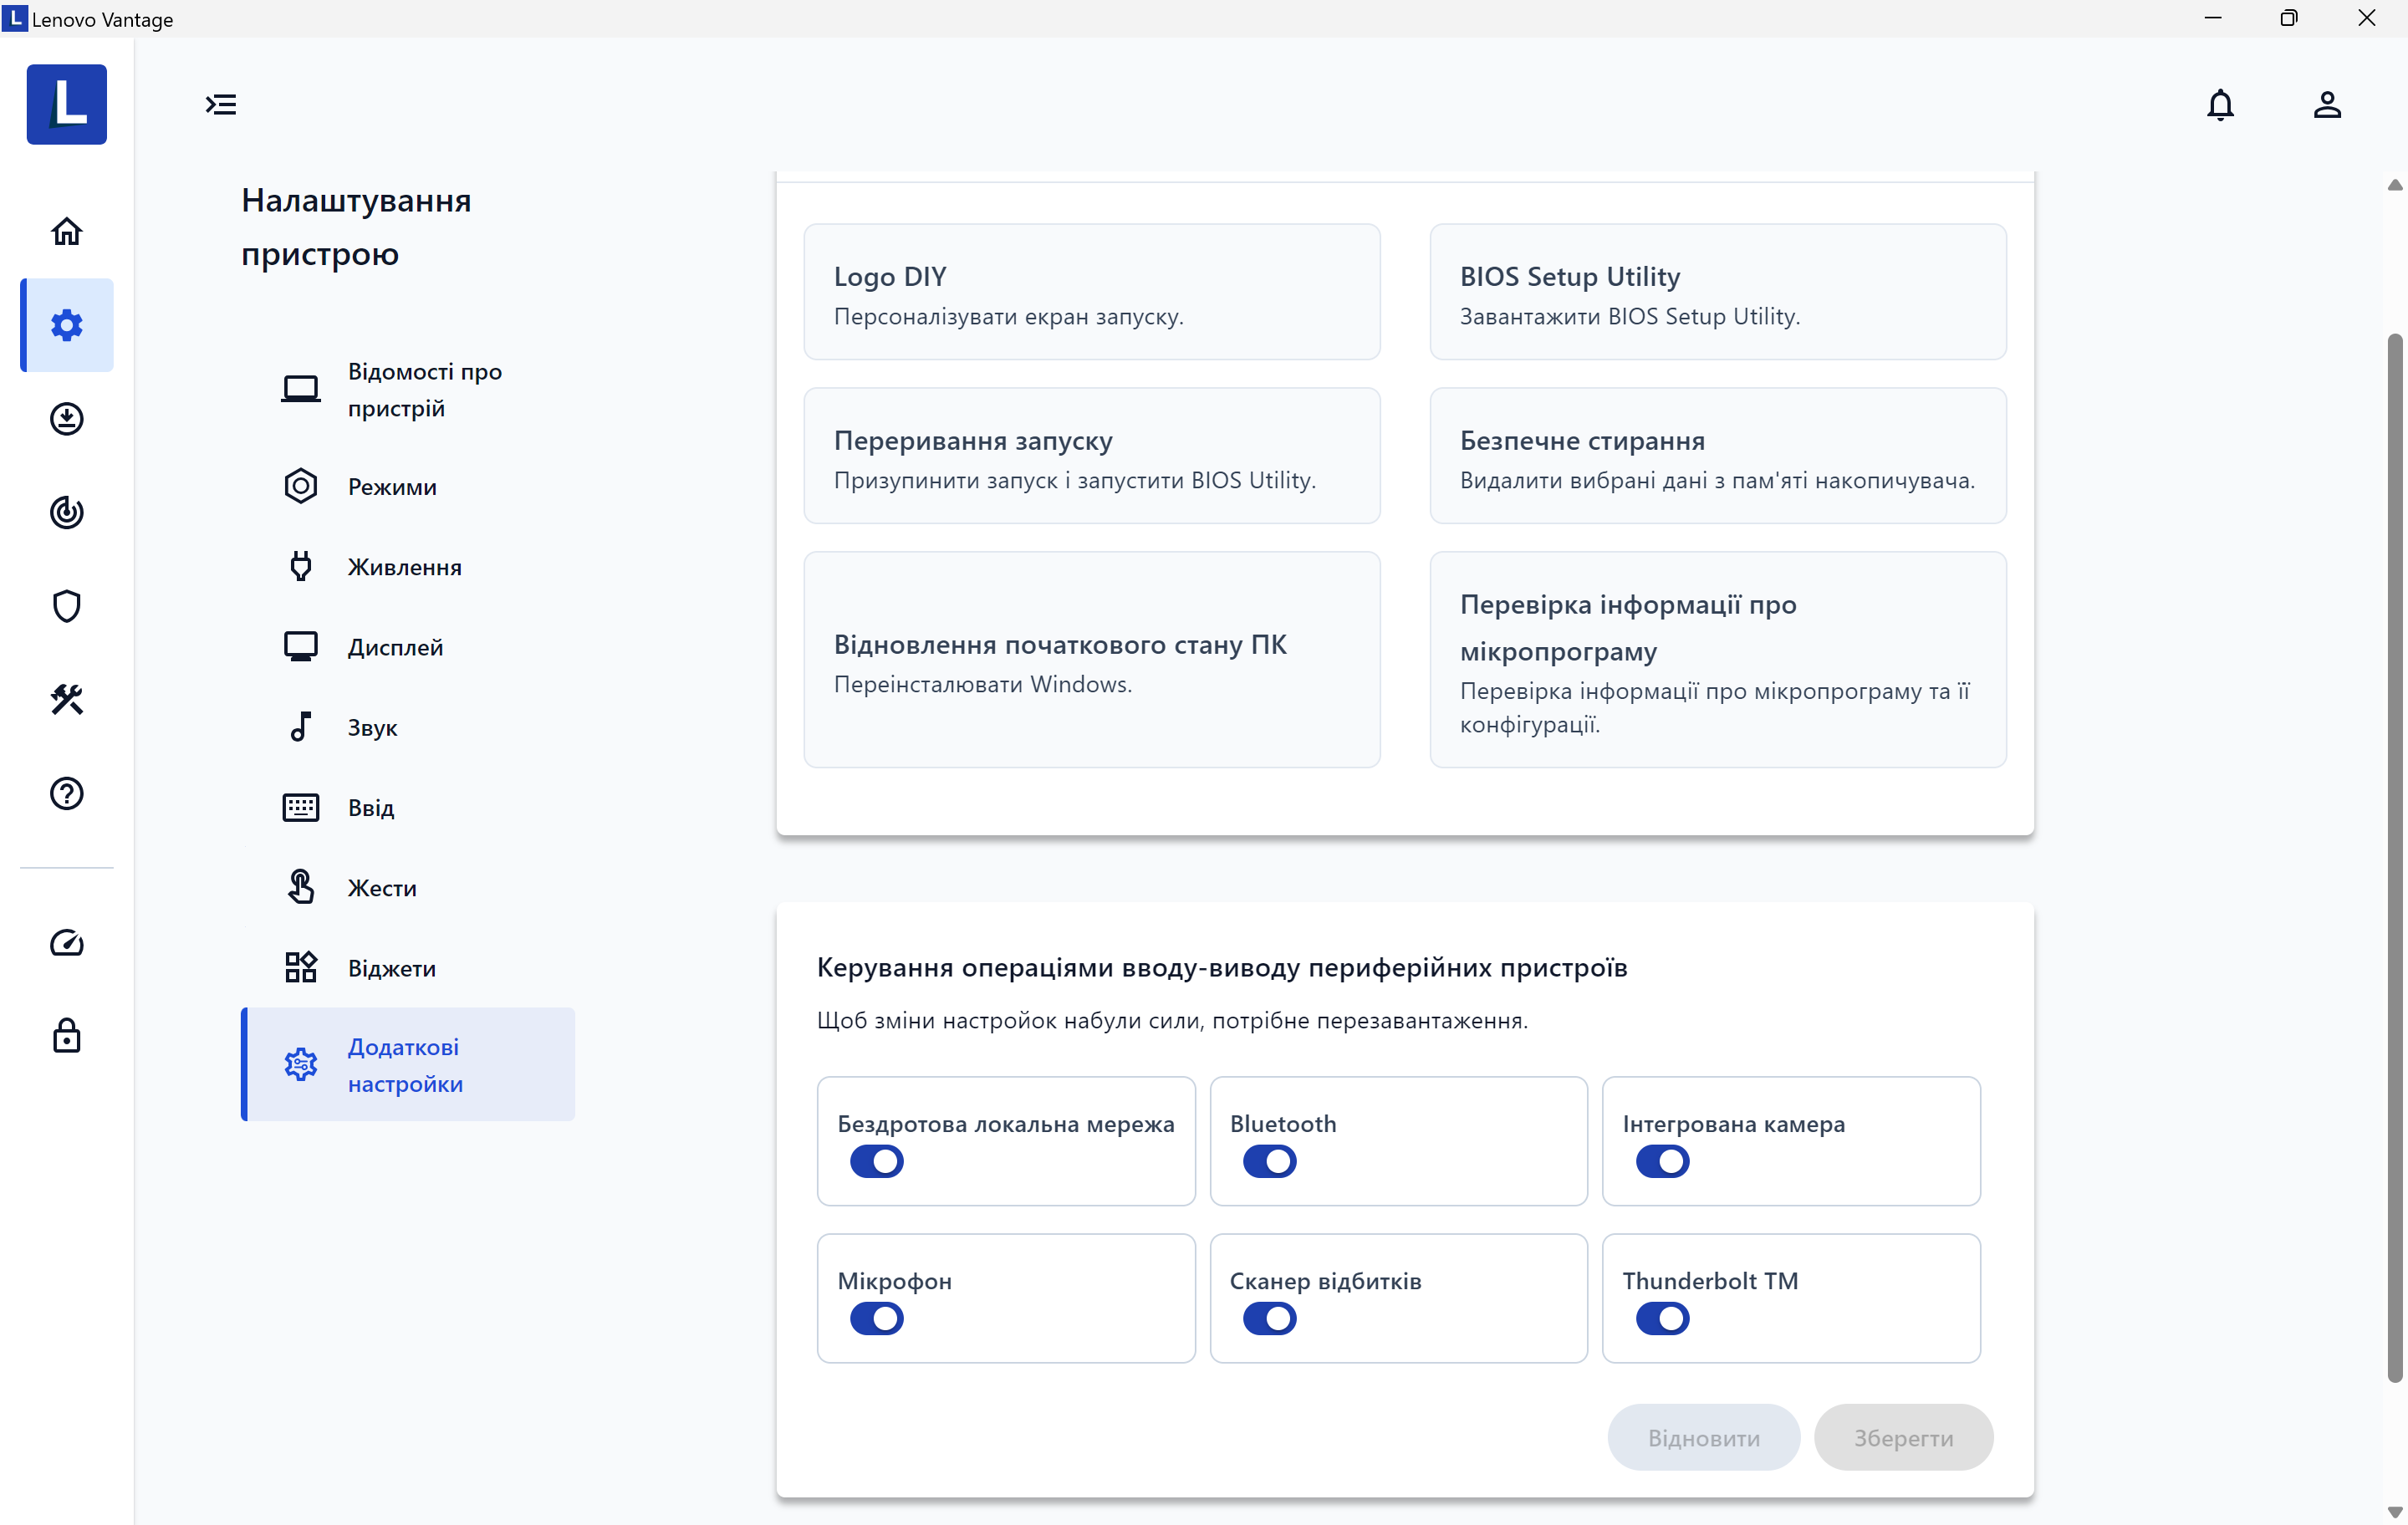Open the shield security sidebar icon
Screen dimensions: 2408x1525
point(66,605)
